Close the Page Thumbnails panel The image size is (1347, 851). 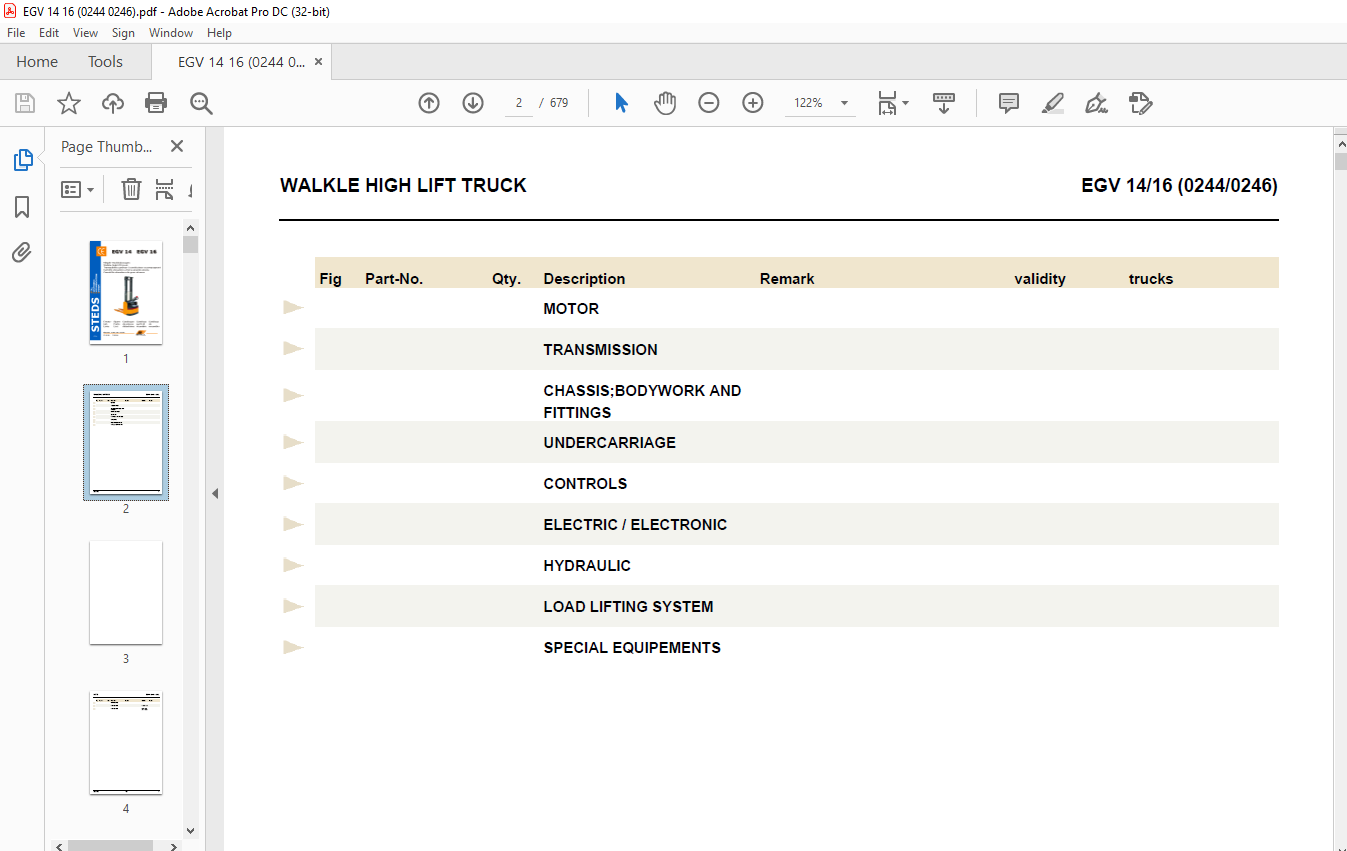(177, 146)
